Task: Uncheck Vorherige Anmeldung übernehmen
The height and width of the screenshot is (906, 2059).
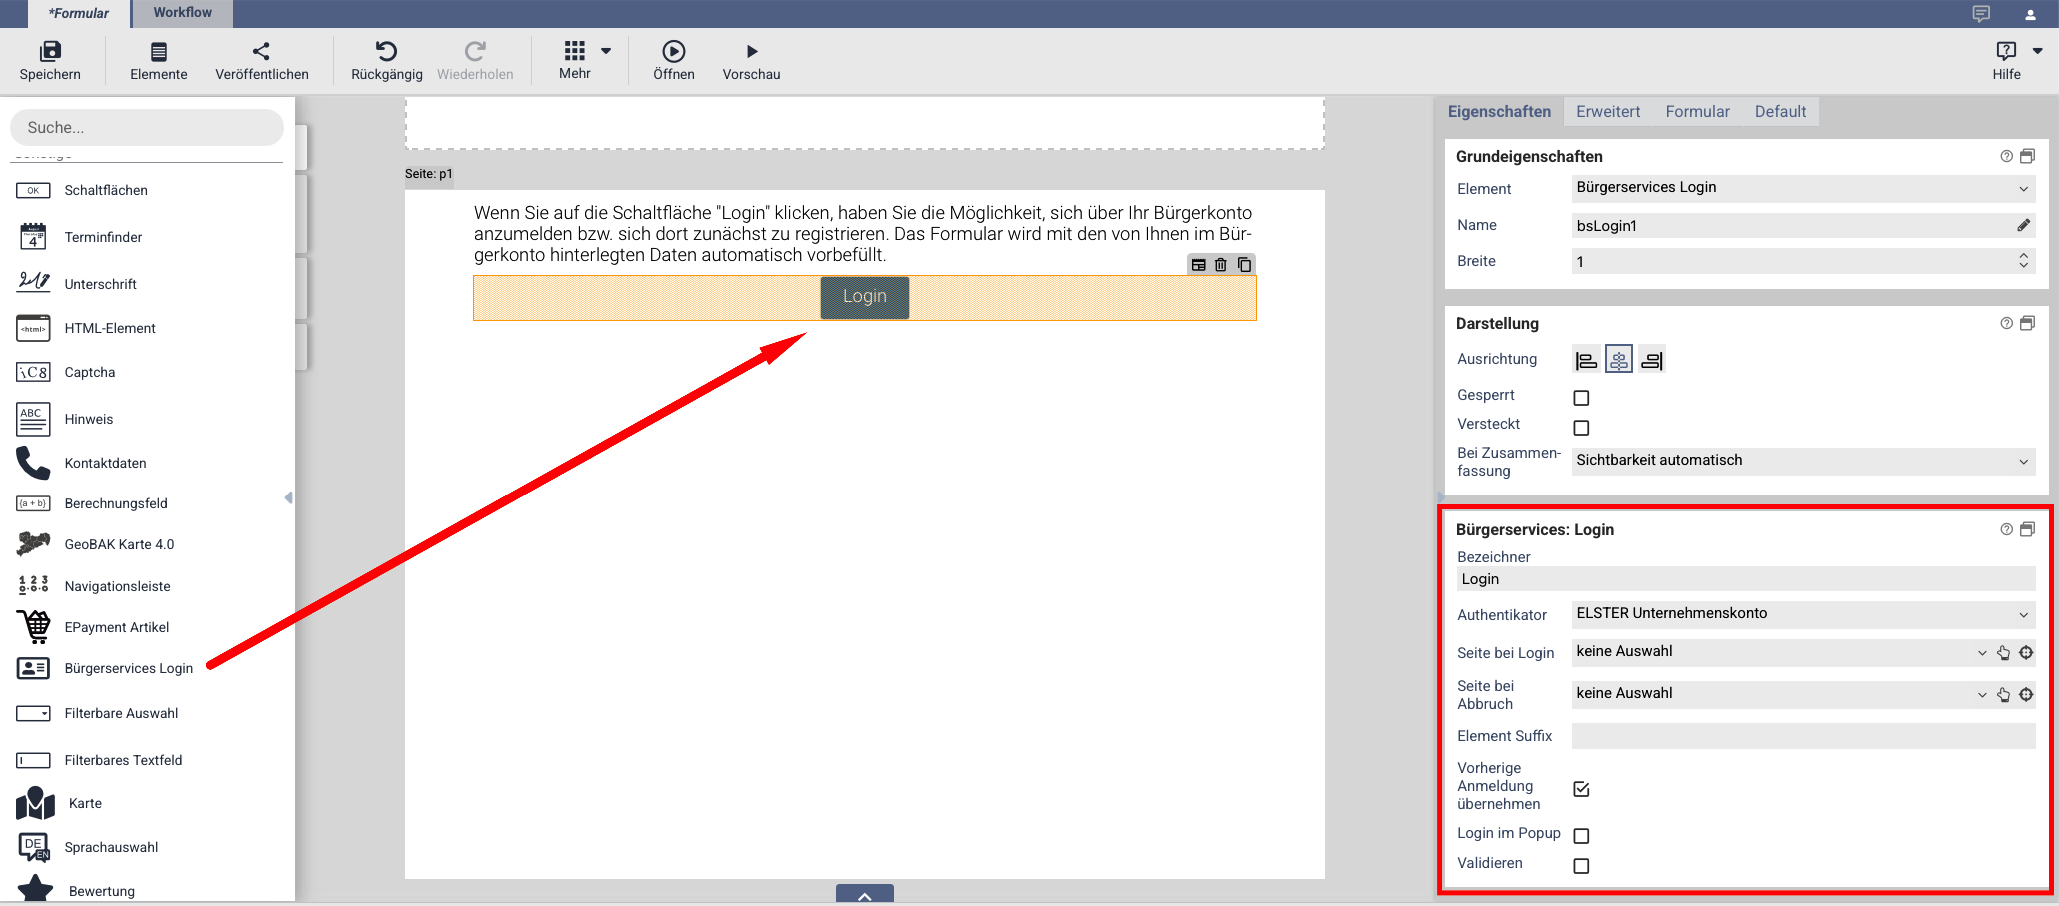Action: point(1581,789)
